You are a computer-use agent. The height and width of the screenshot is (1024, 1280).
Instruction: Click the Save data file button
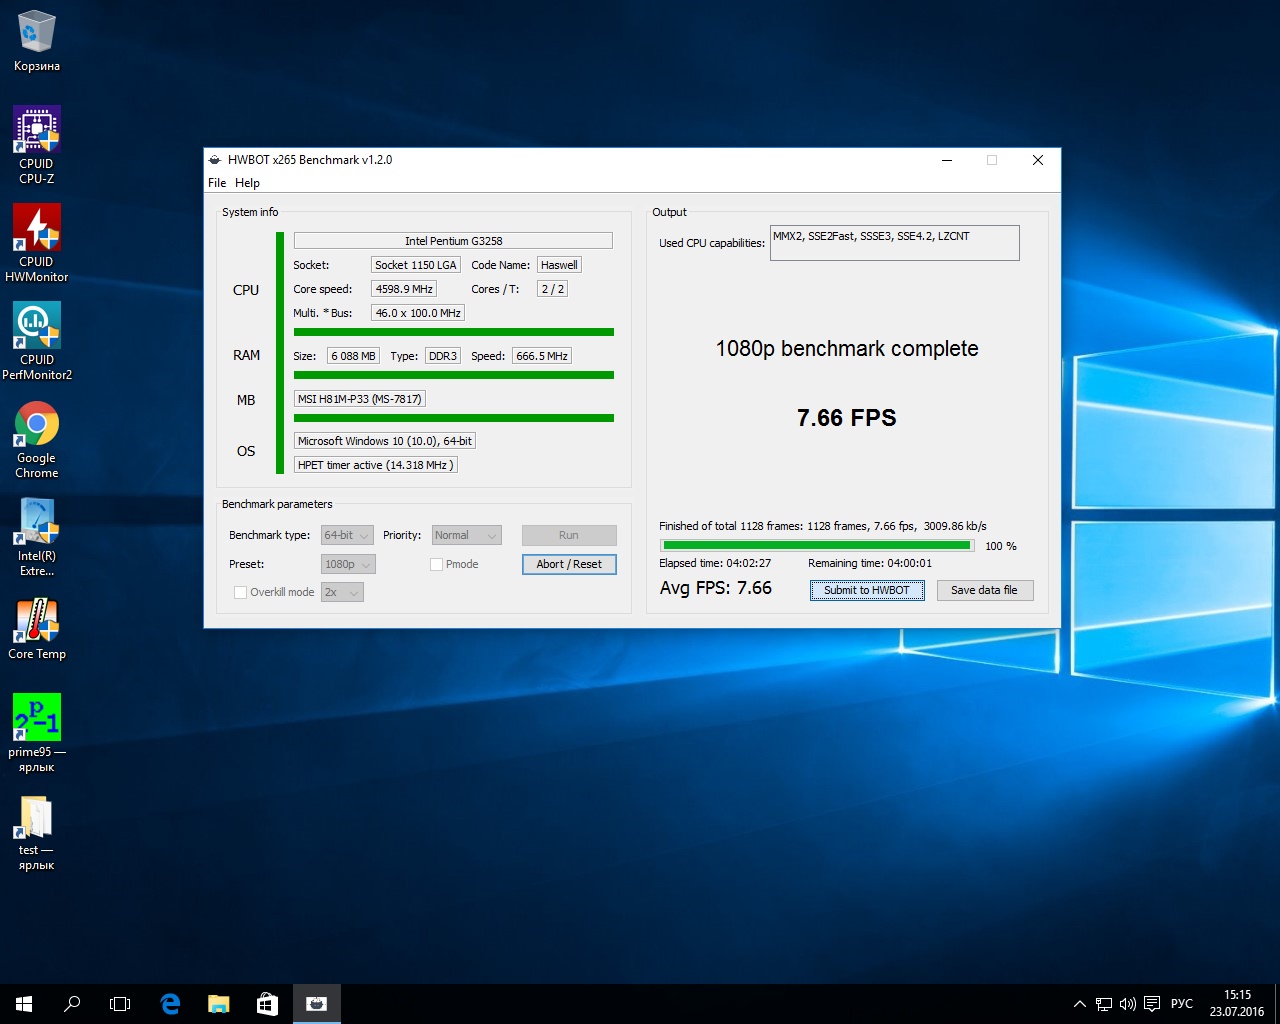985,590
